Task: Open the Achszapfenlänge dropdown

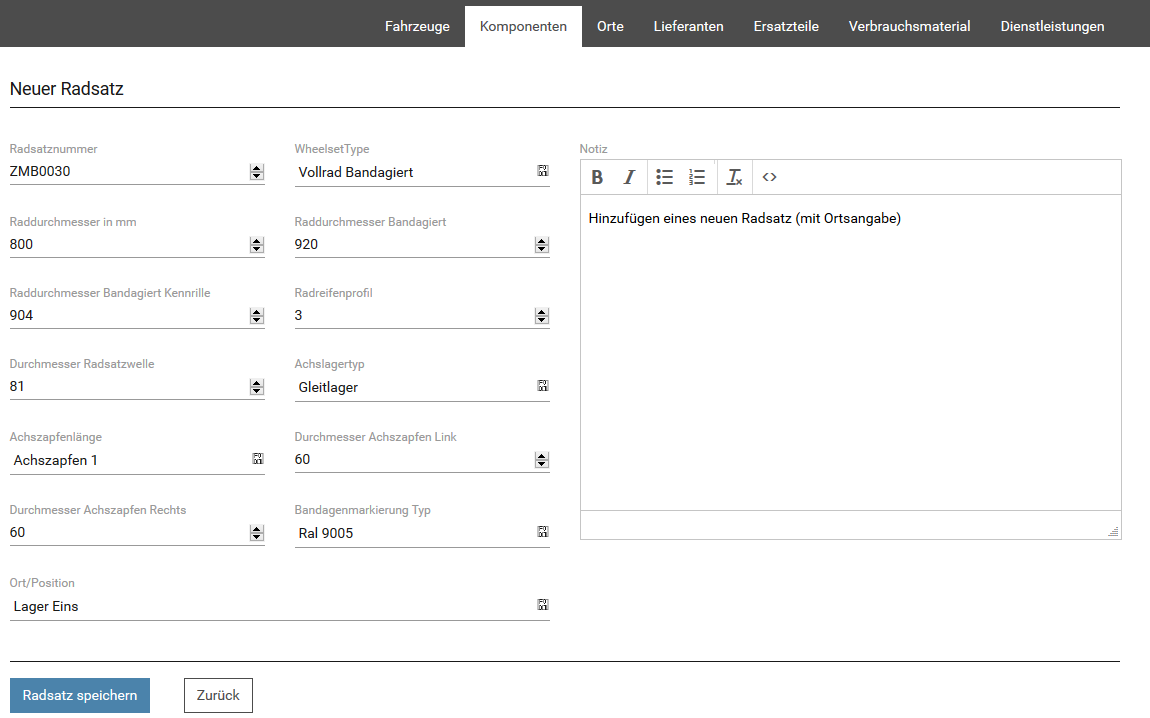Action: (257, 459)
